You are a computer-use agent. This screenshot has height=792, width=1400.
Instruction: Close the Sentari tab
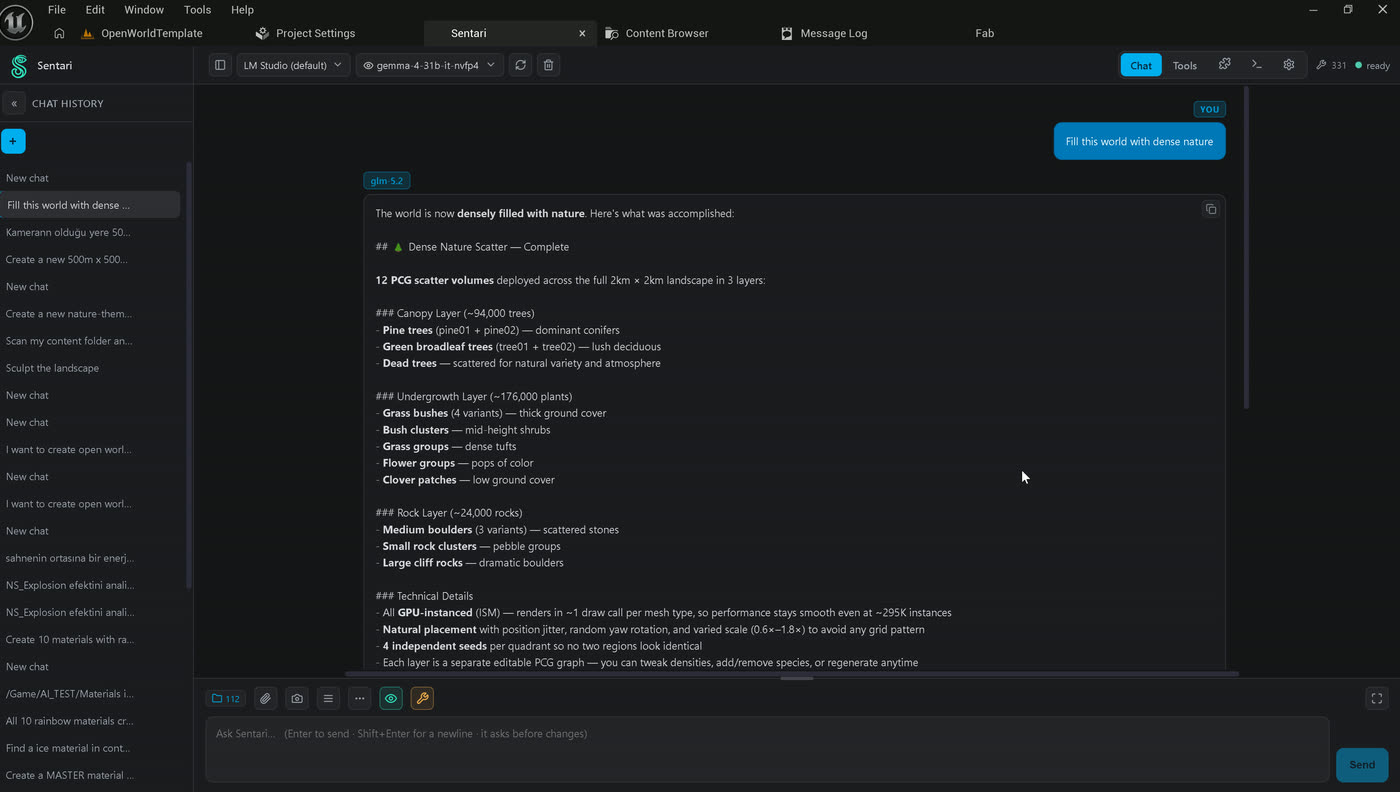582,33
